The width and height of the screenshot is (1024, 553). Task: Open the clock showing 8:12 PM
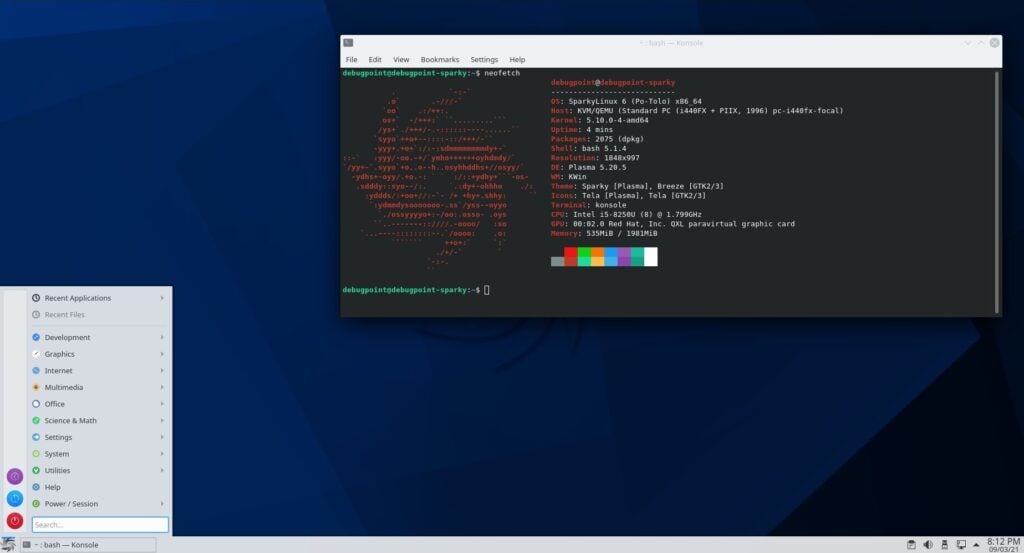click(1003, 545)
